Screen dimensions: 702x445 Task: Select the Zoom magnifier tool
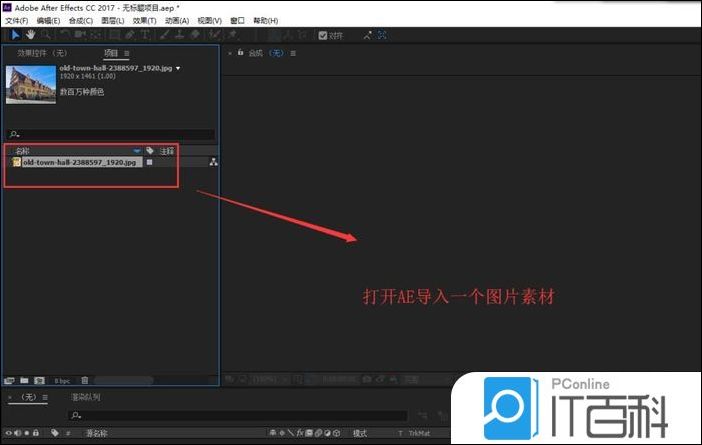click(46, 35)
